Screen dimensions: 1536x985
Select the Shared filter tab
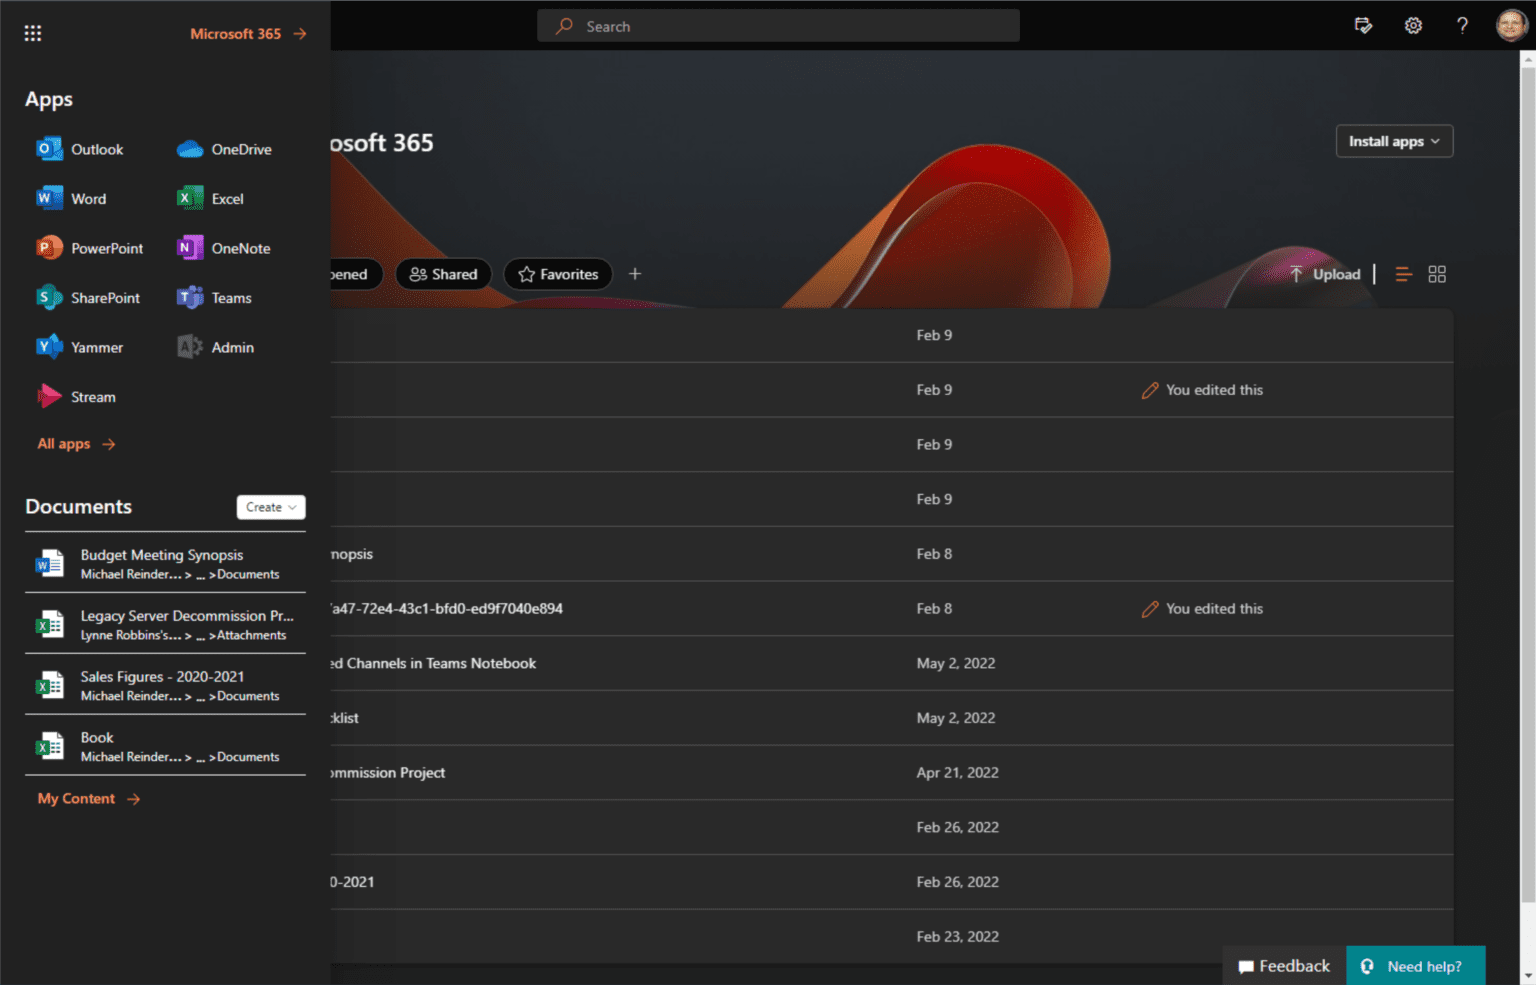coord(444,274)
